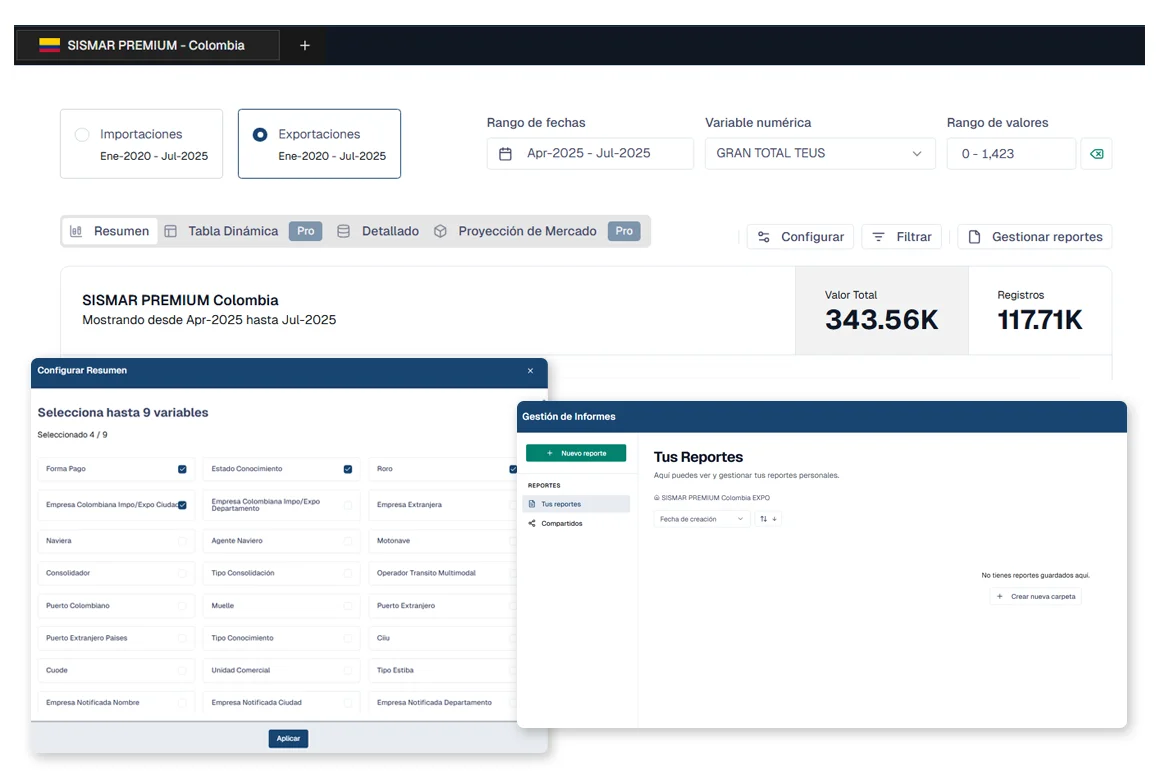Check Empresa Colombiana Impo/Expo Departamento checkbox
Viewport: 1166px width, 782px height.
pyautogui.click(x=347, y=505)
